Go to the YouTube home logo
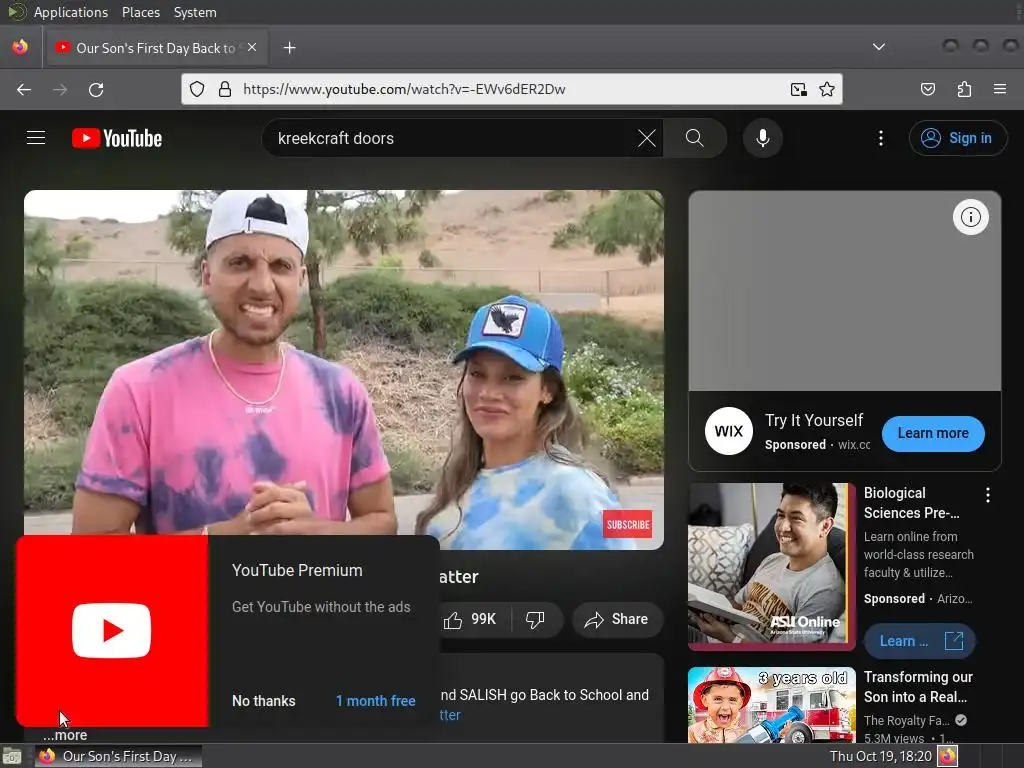Viewport: 1024px width, 768px height. (x=117, y=138)
